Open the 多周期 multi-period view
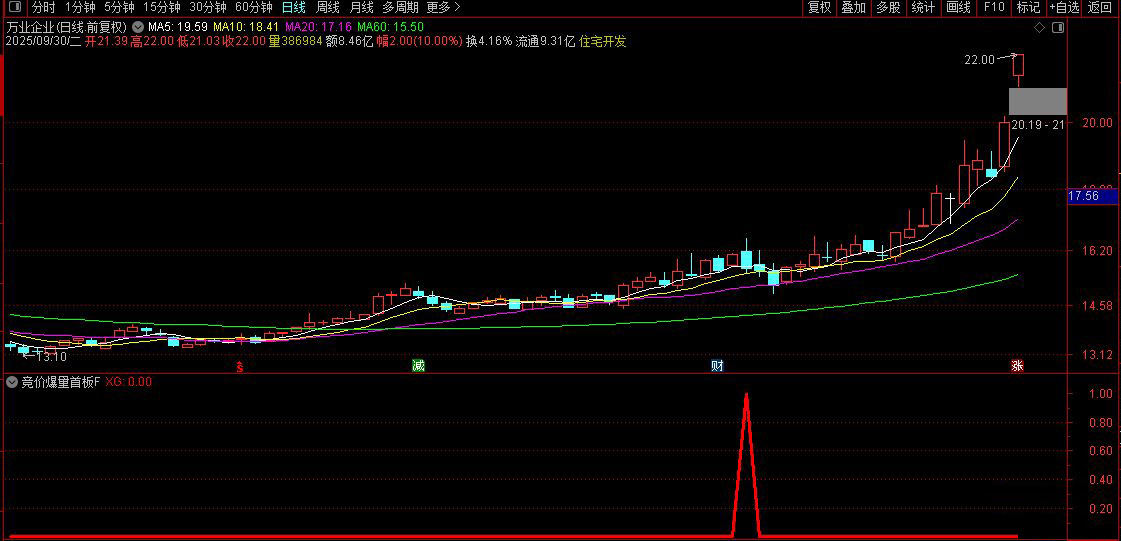Viewport: 1121px width, 541px height. tap(400, 8)
